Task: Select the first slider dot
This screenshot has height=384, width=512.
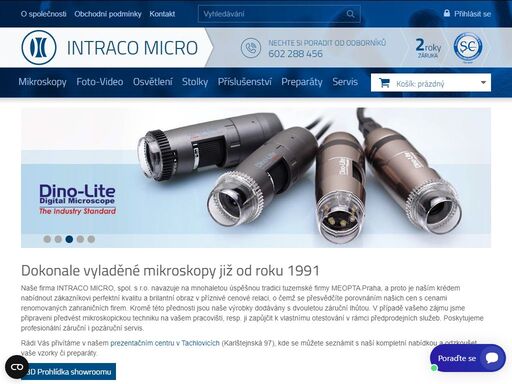Action: (x=47, y=239)
